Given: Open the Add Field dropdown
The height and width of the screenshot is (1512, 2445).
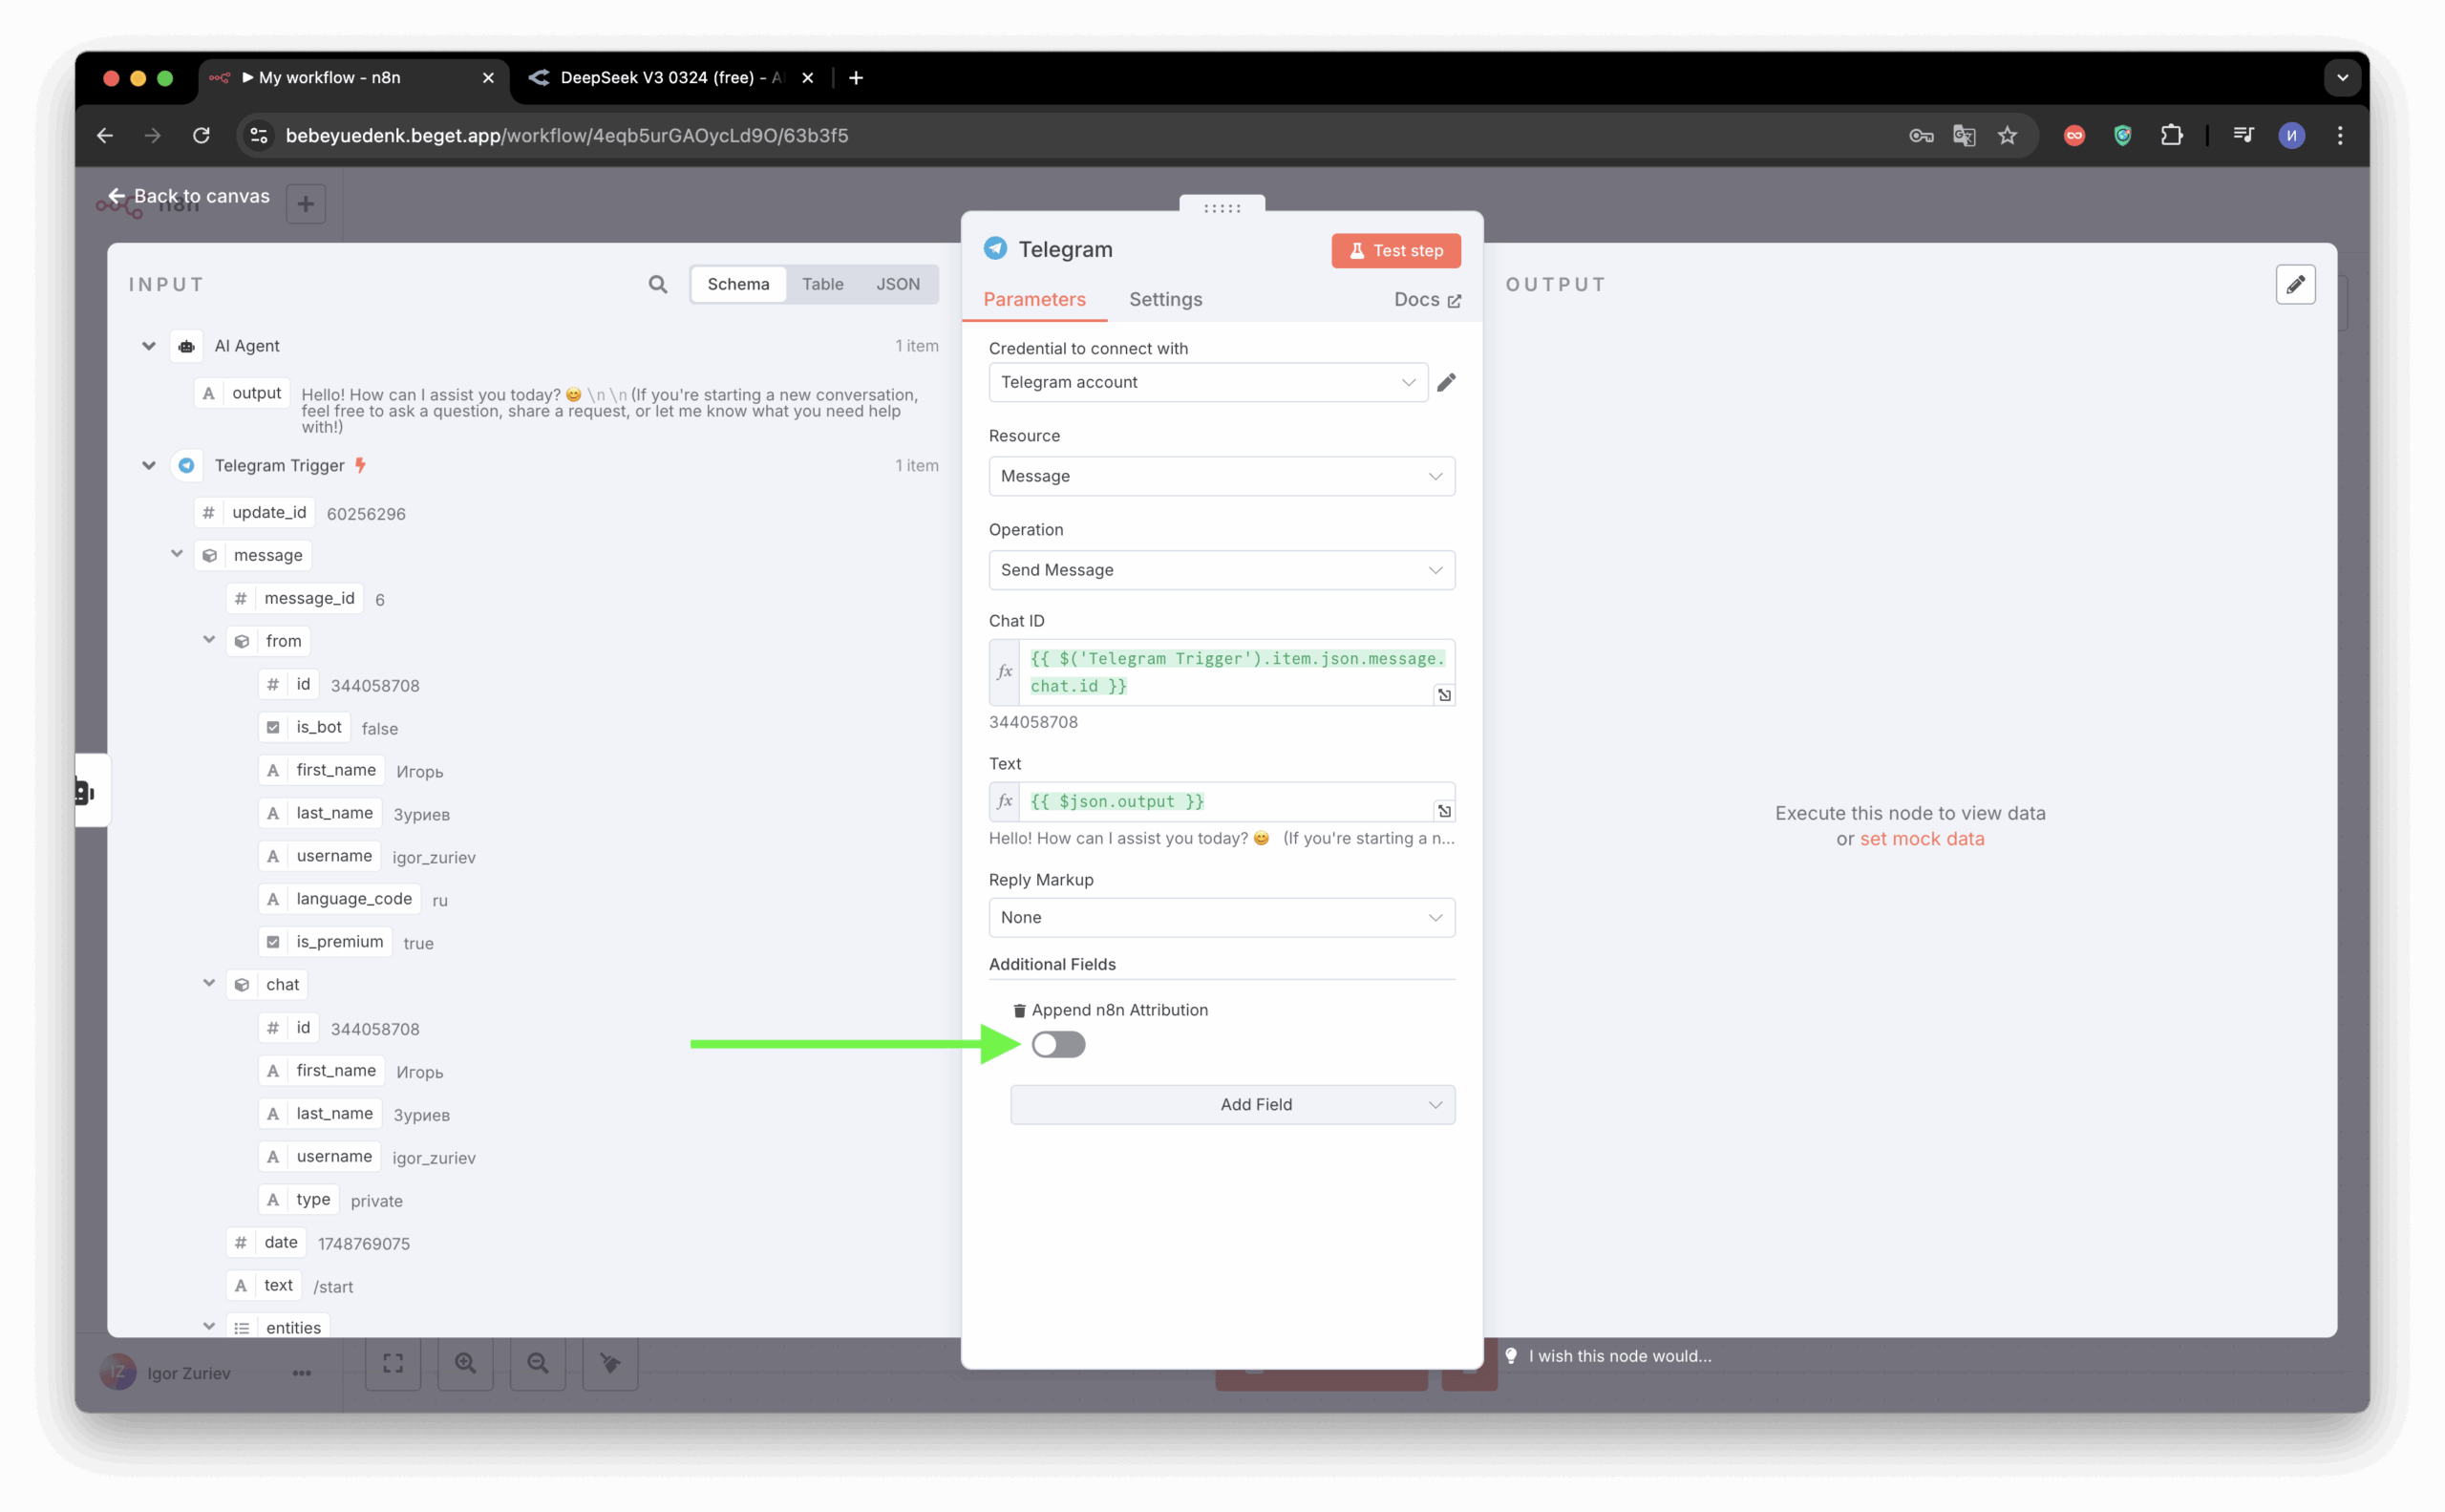Looking at the screenshot, I should (x=1232, y=1104).
